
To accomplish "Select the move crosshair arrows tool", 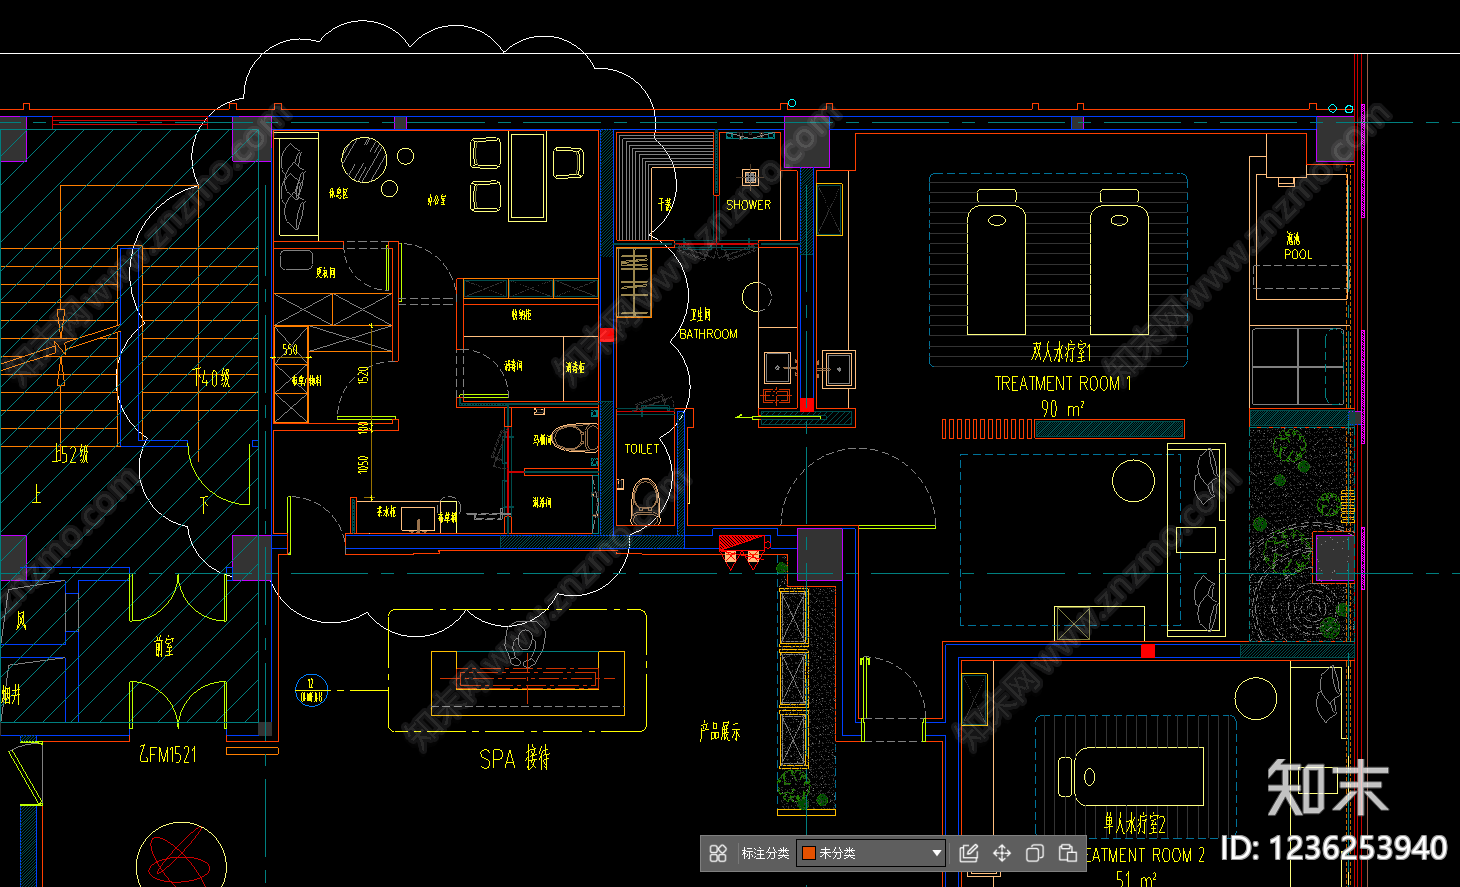I will click(1002, 853).
